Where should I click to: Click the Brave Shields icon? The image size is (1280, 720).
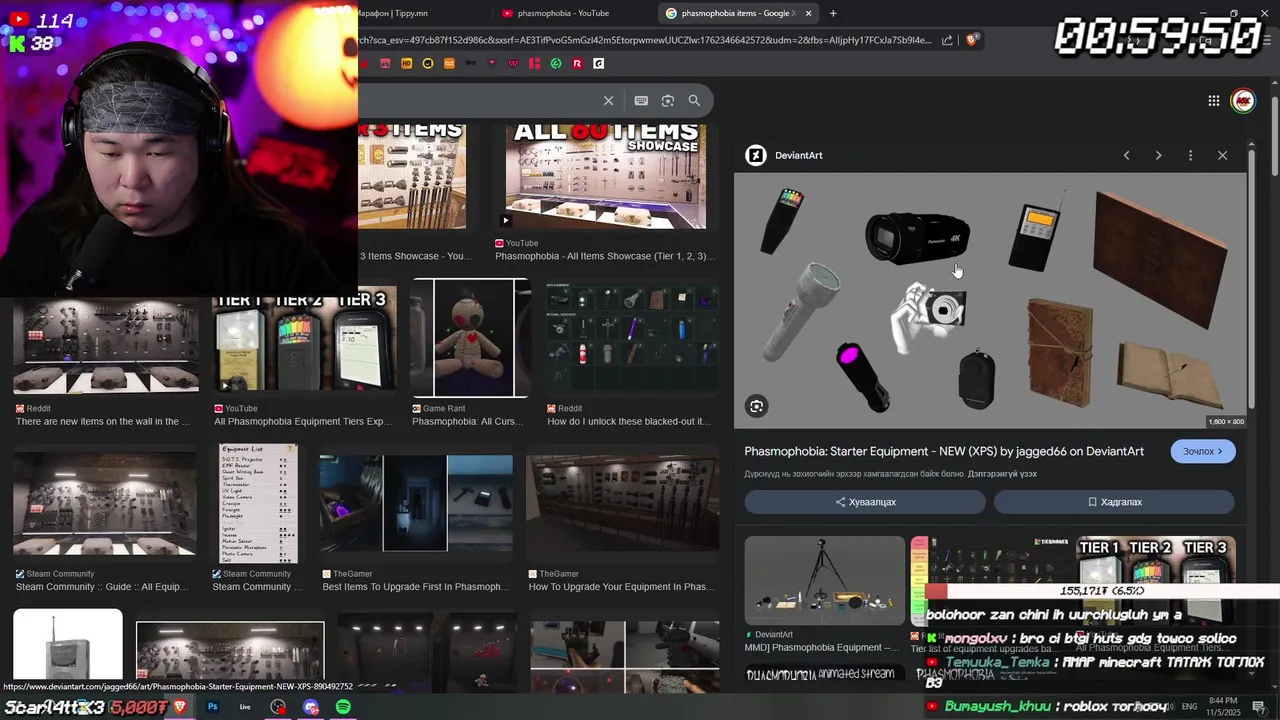pos(971,40)
